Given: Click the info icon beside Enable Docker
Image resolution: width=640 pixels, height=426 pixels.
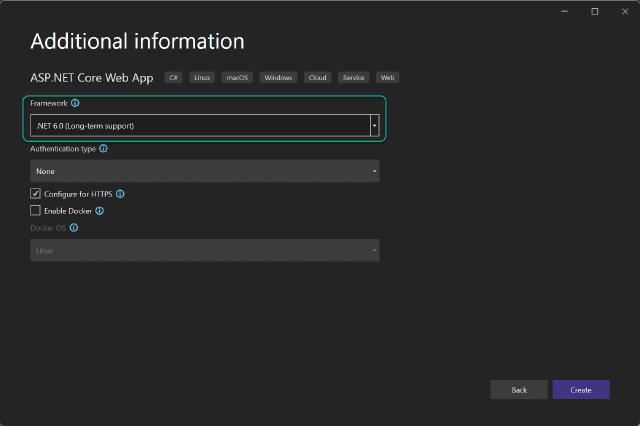Looking at the screenshot, I should (100, 211).
